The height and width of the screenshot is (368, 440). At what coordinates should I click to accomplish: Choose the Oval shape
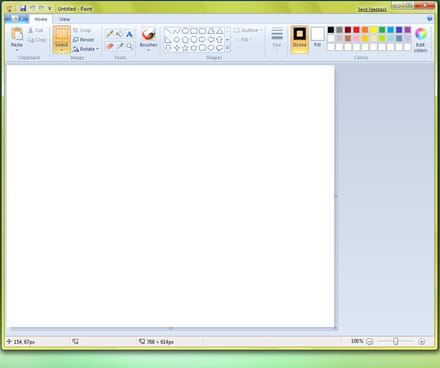pyautogui.click(x=185, y=31)
